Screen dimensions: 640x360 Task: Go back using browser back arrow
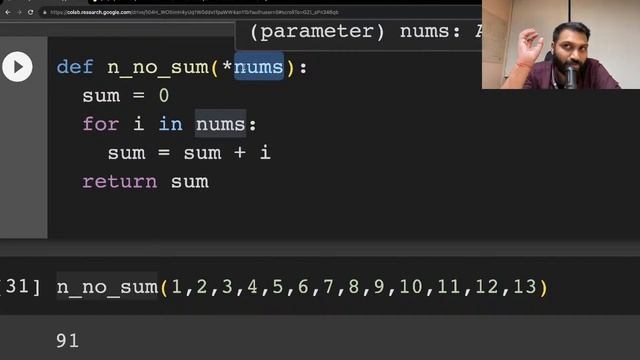pyautogui.click(x=7, y=12)
